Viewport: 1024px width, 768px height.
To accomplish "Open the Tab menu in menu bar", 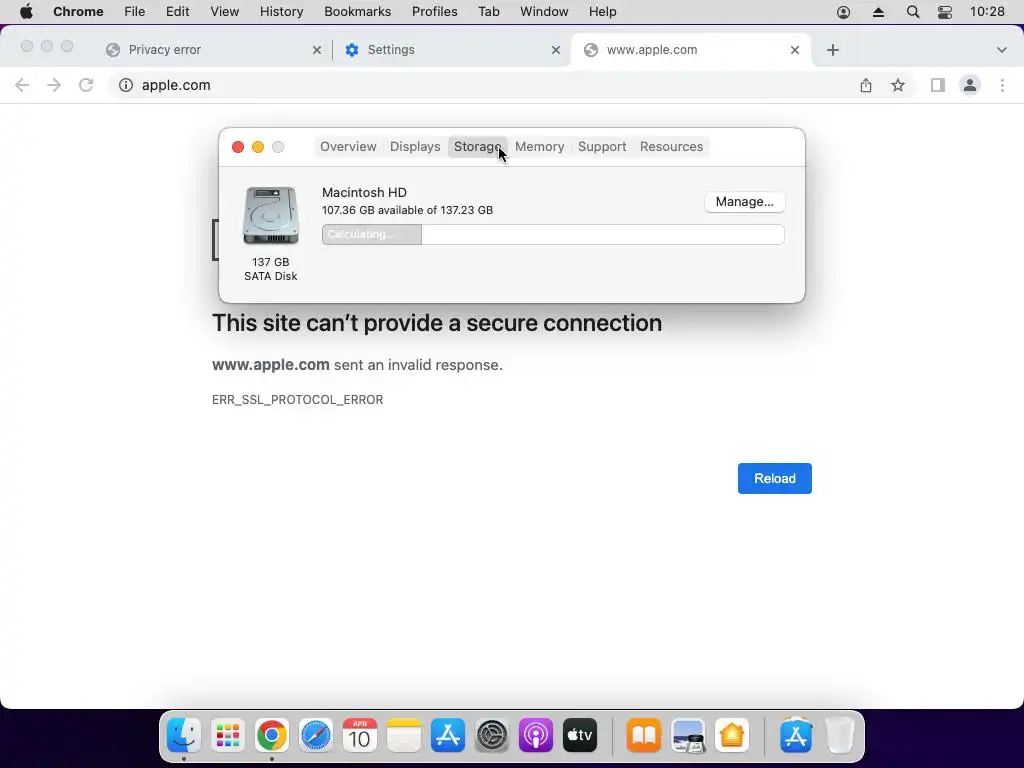I will click(x=488, y=12).
